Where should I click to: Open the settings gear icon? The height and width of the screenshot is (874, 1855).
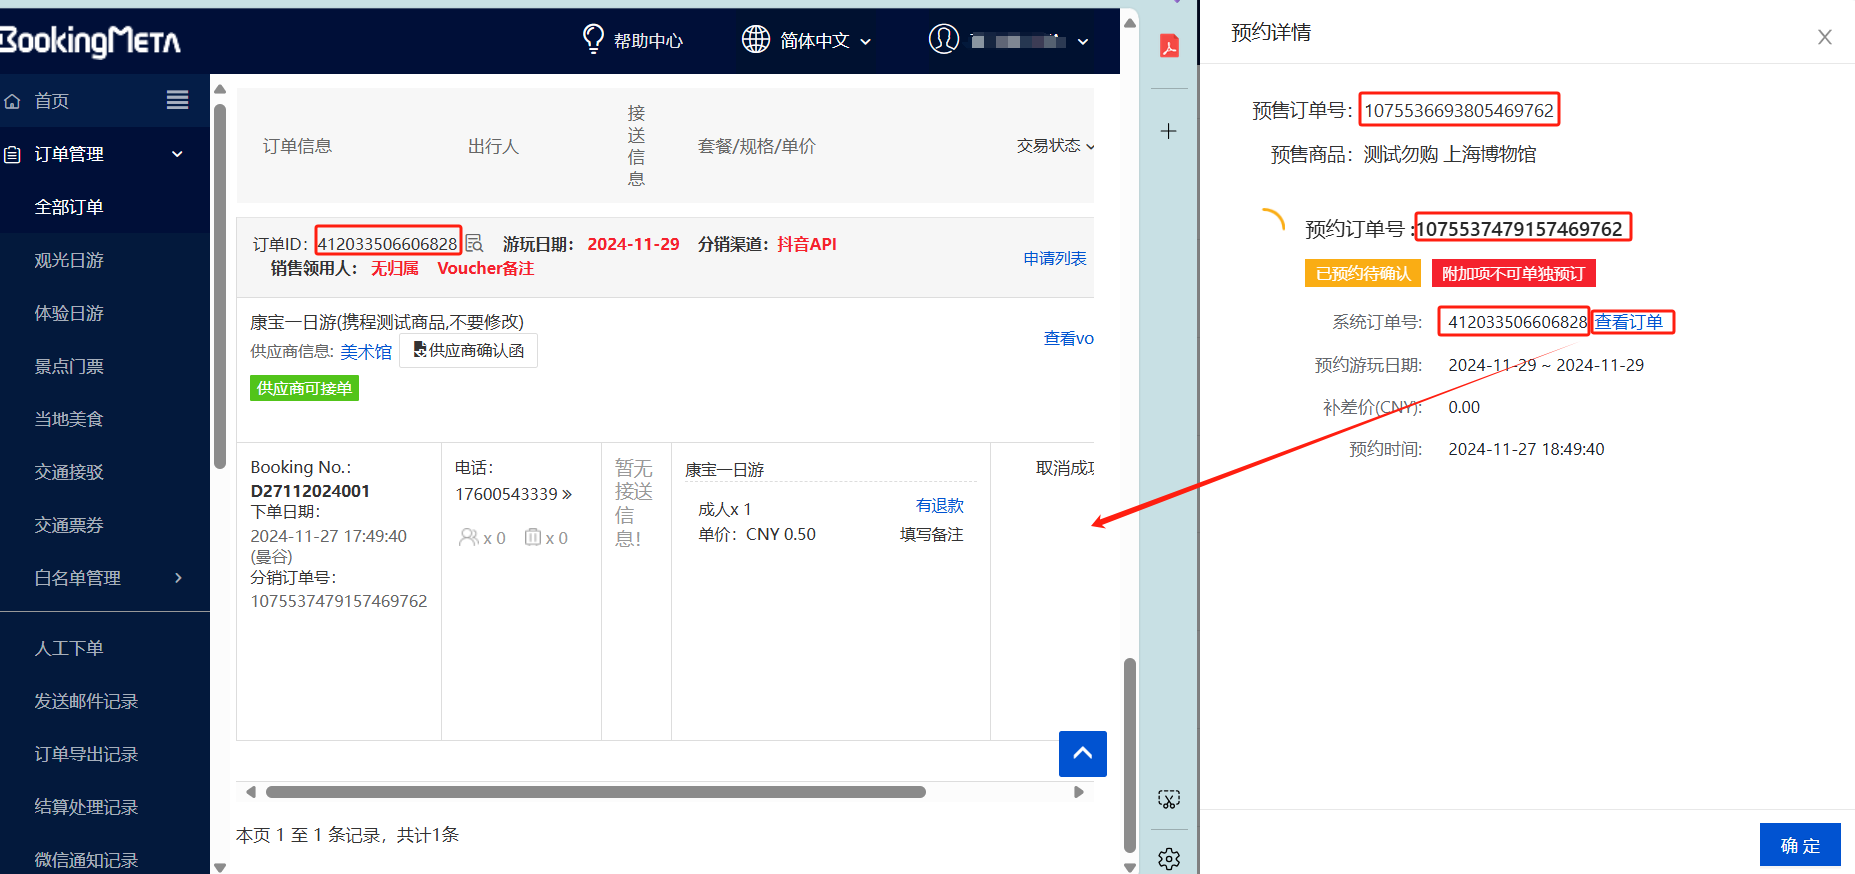click(1169, 858)
